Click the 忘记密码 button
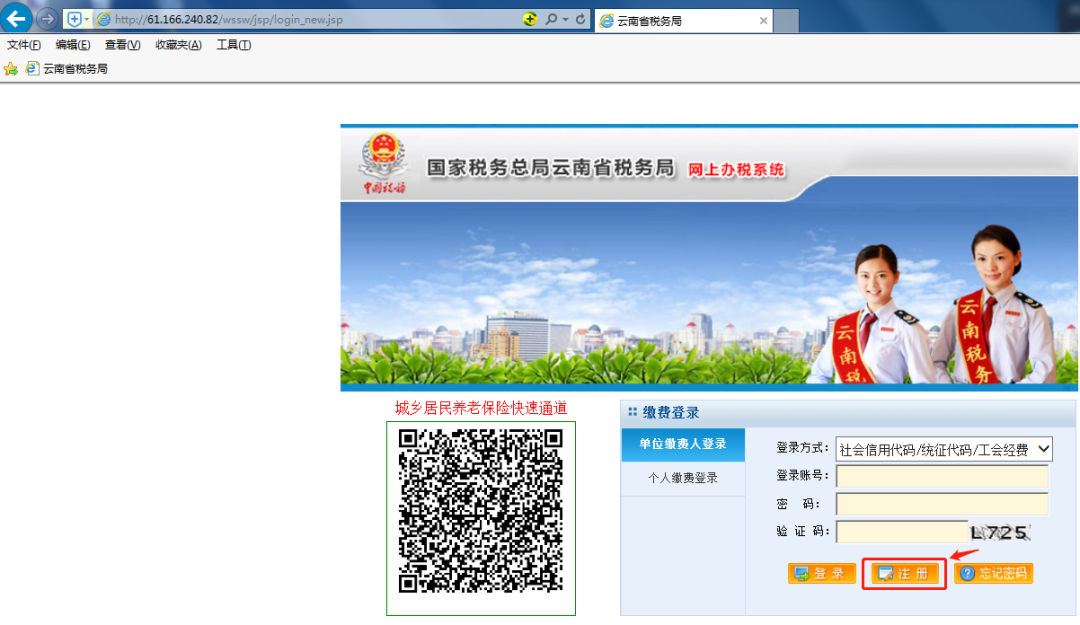Viewport: 1080px width, 625px height. [994, 573]
